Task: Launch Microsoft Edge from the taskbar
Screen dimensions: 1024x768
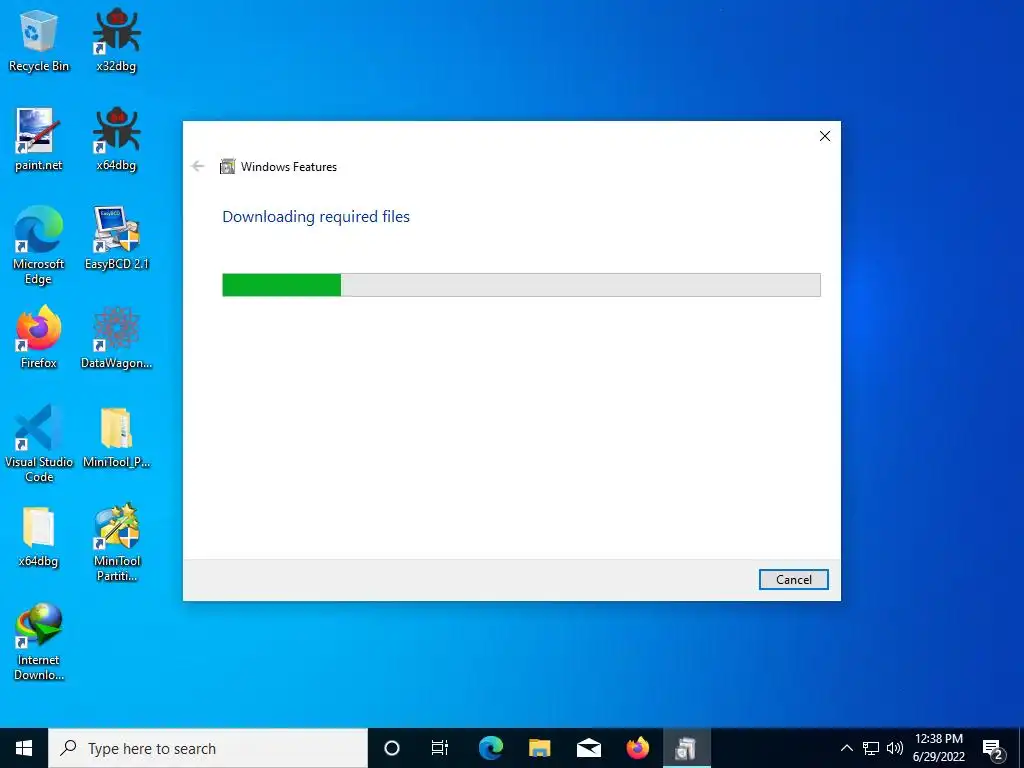Action: 490,748
